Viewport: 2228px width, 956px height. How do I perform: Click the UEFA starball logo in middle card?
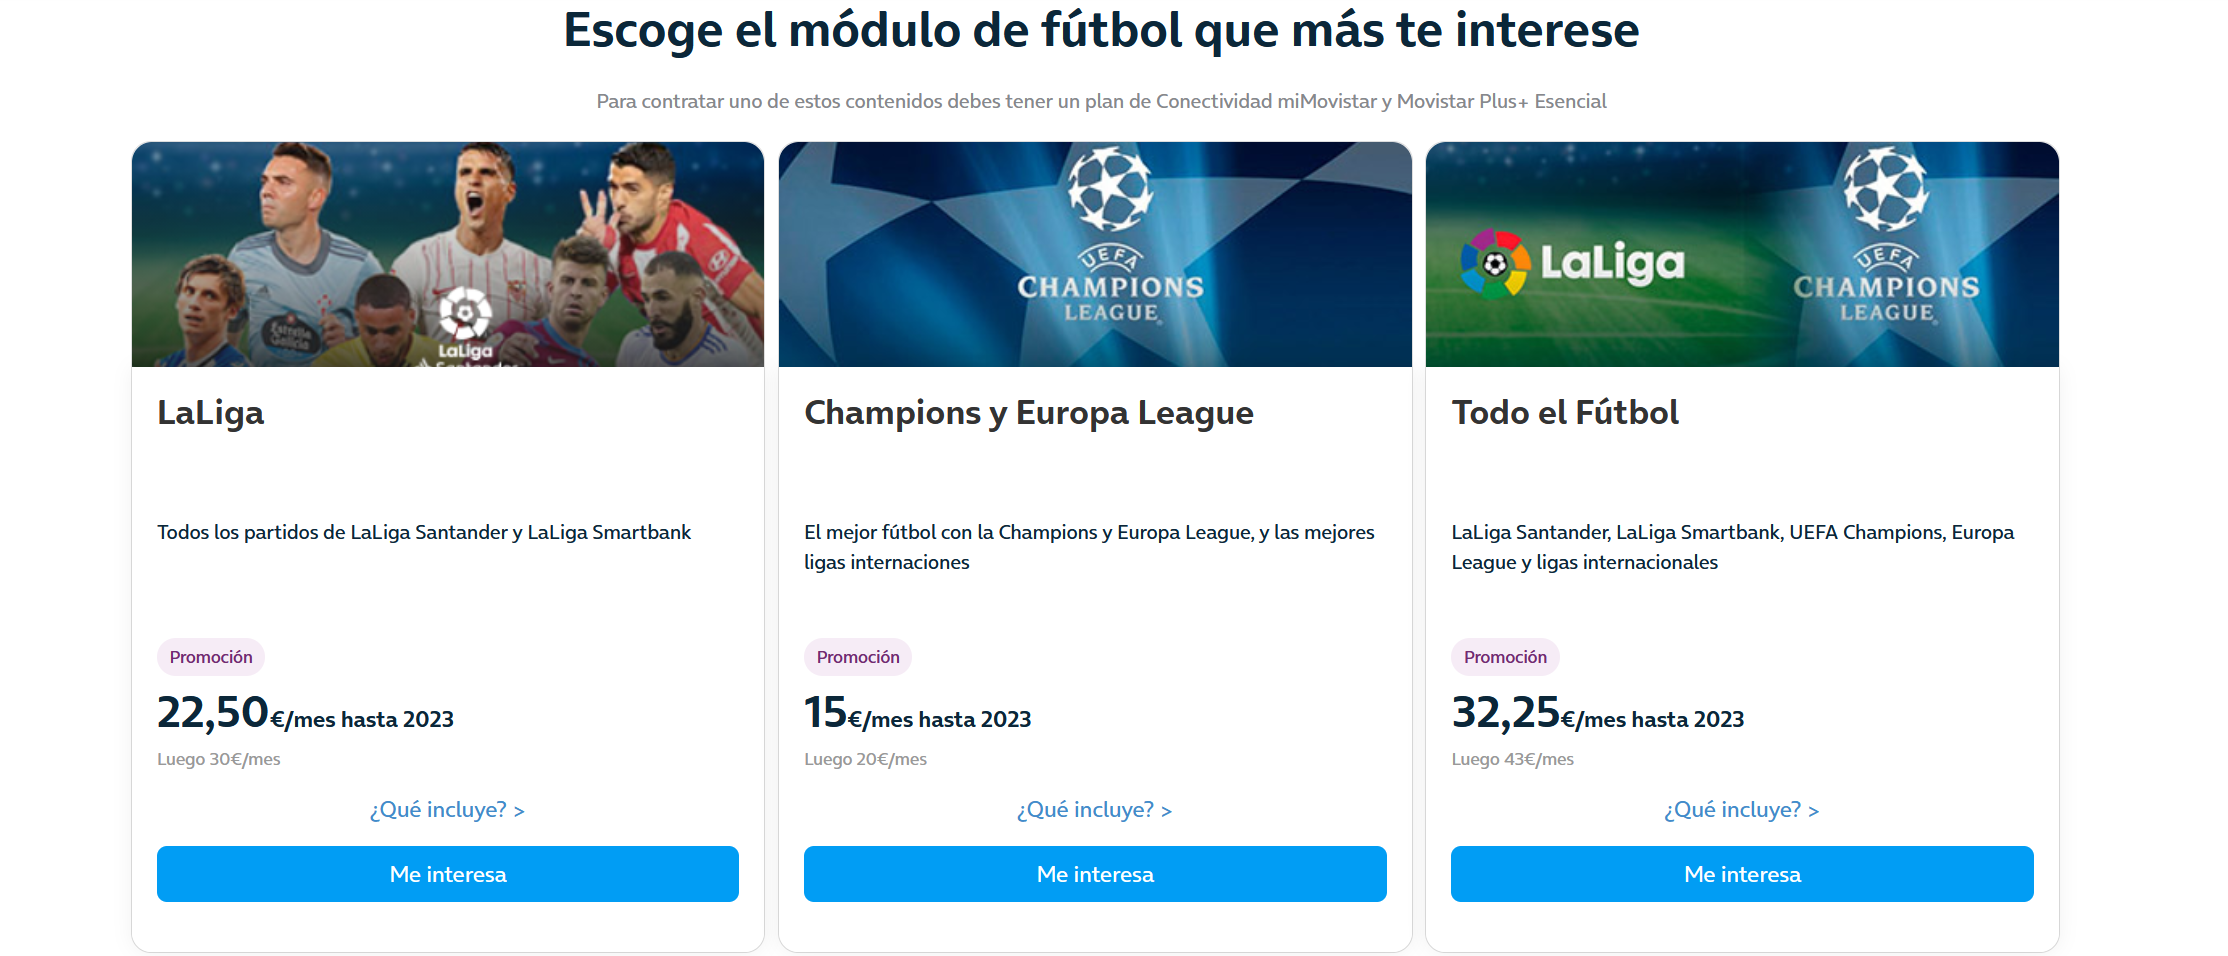(1110, 189)
